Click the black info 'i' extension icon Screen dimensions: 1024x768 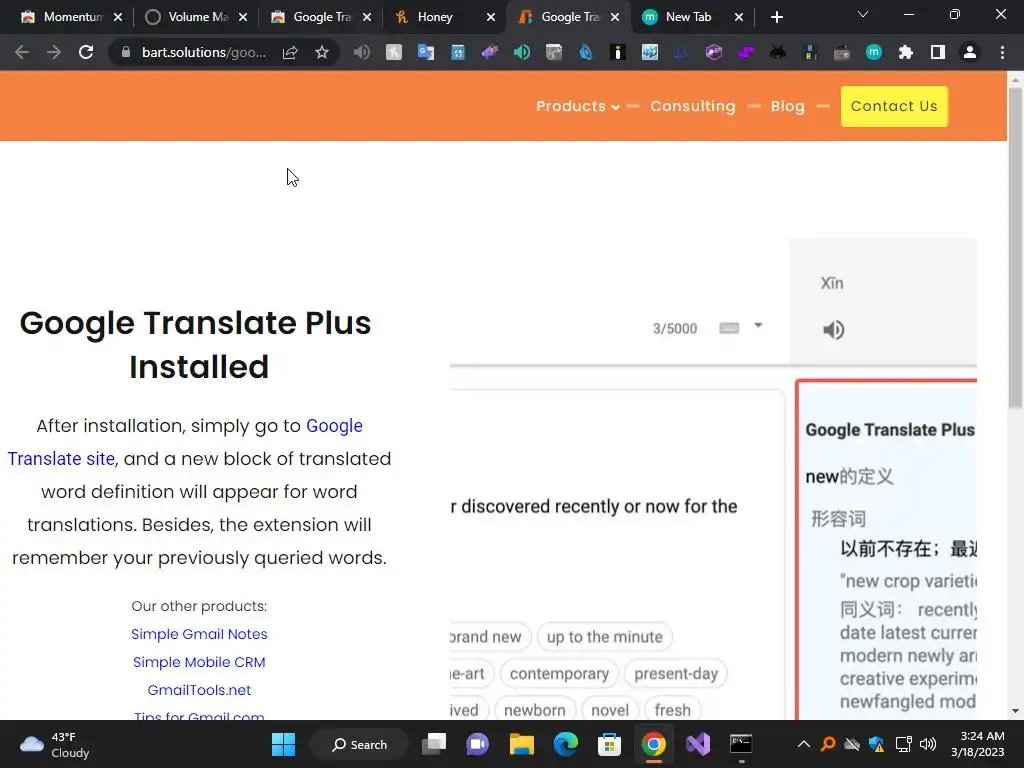[x=618, y=52]
